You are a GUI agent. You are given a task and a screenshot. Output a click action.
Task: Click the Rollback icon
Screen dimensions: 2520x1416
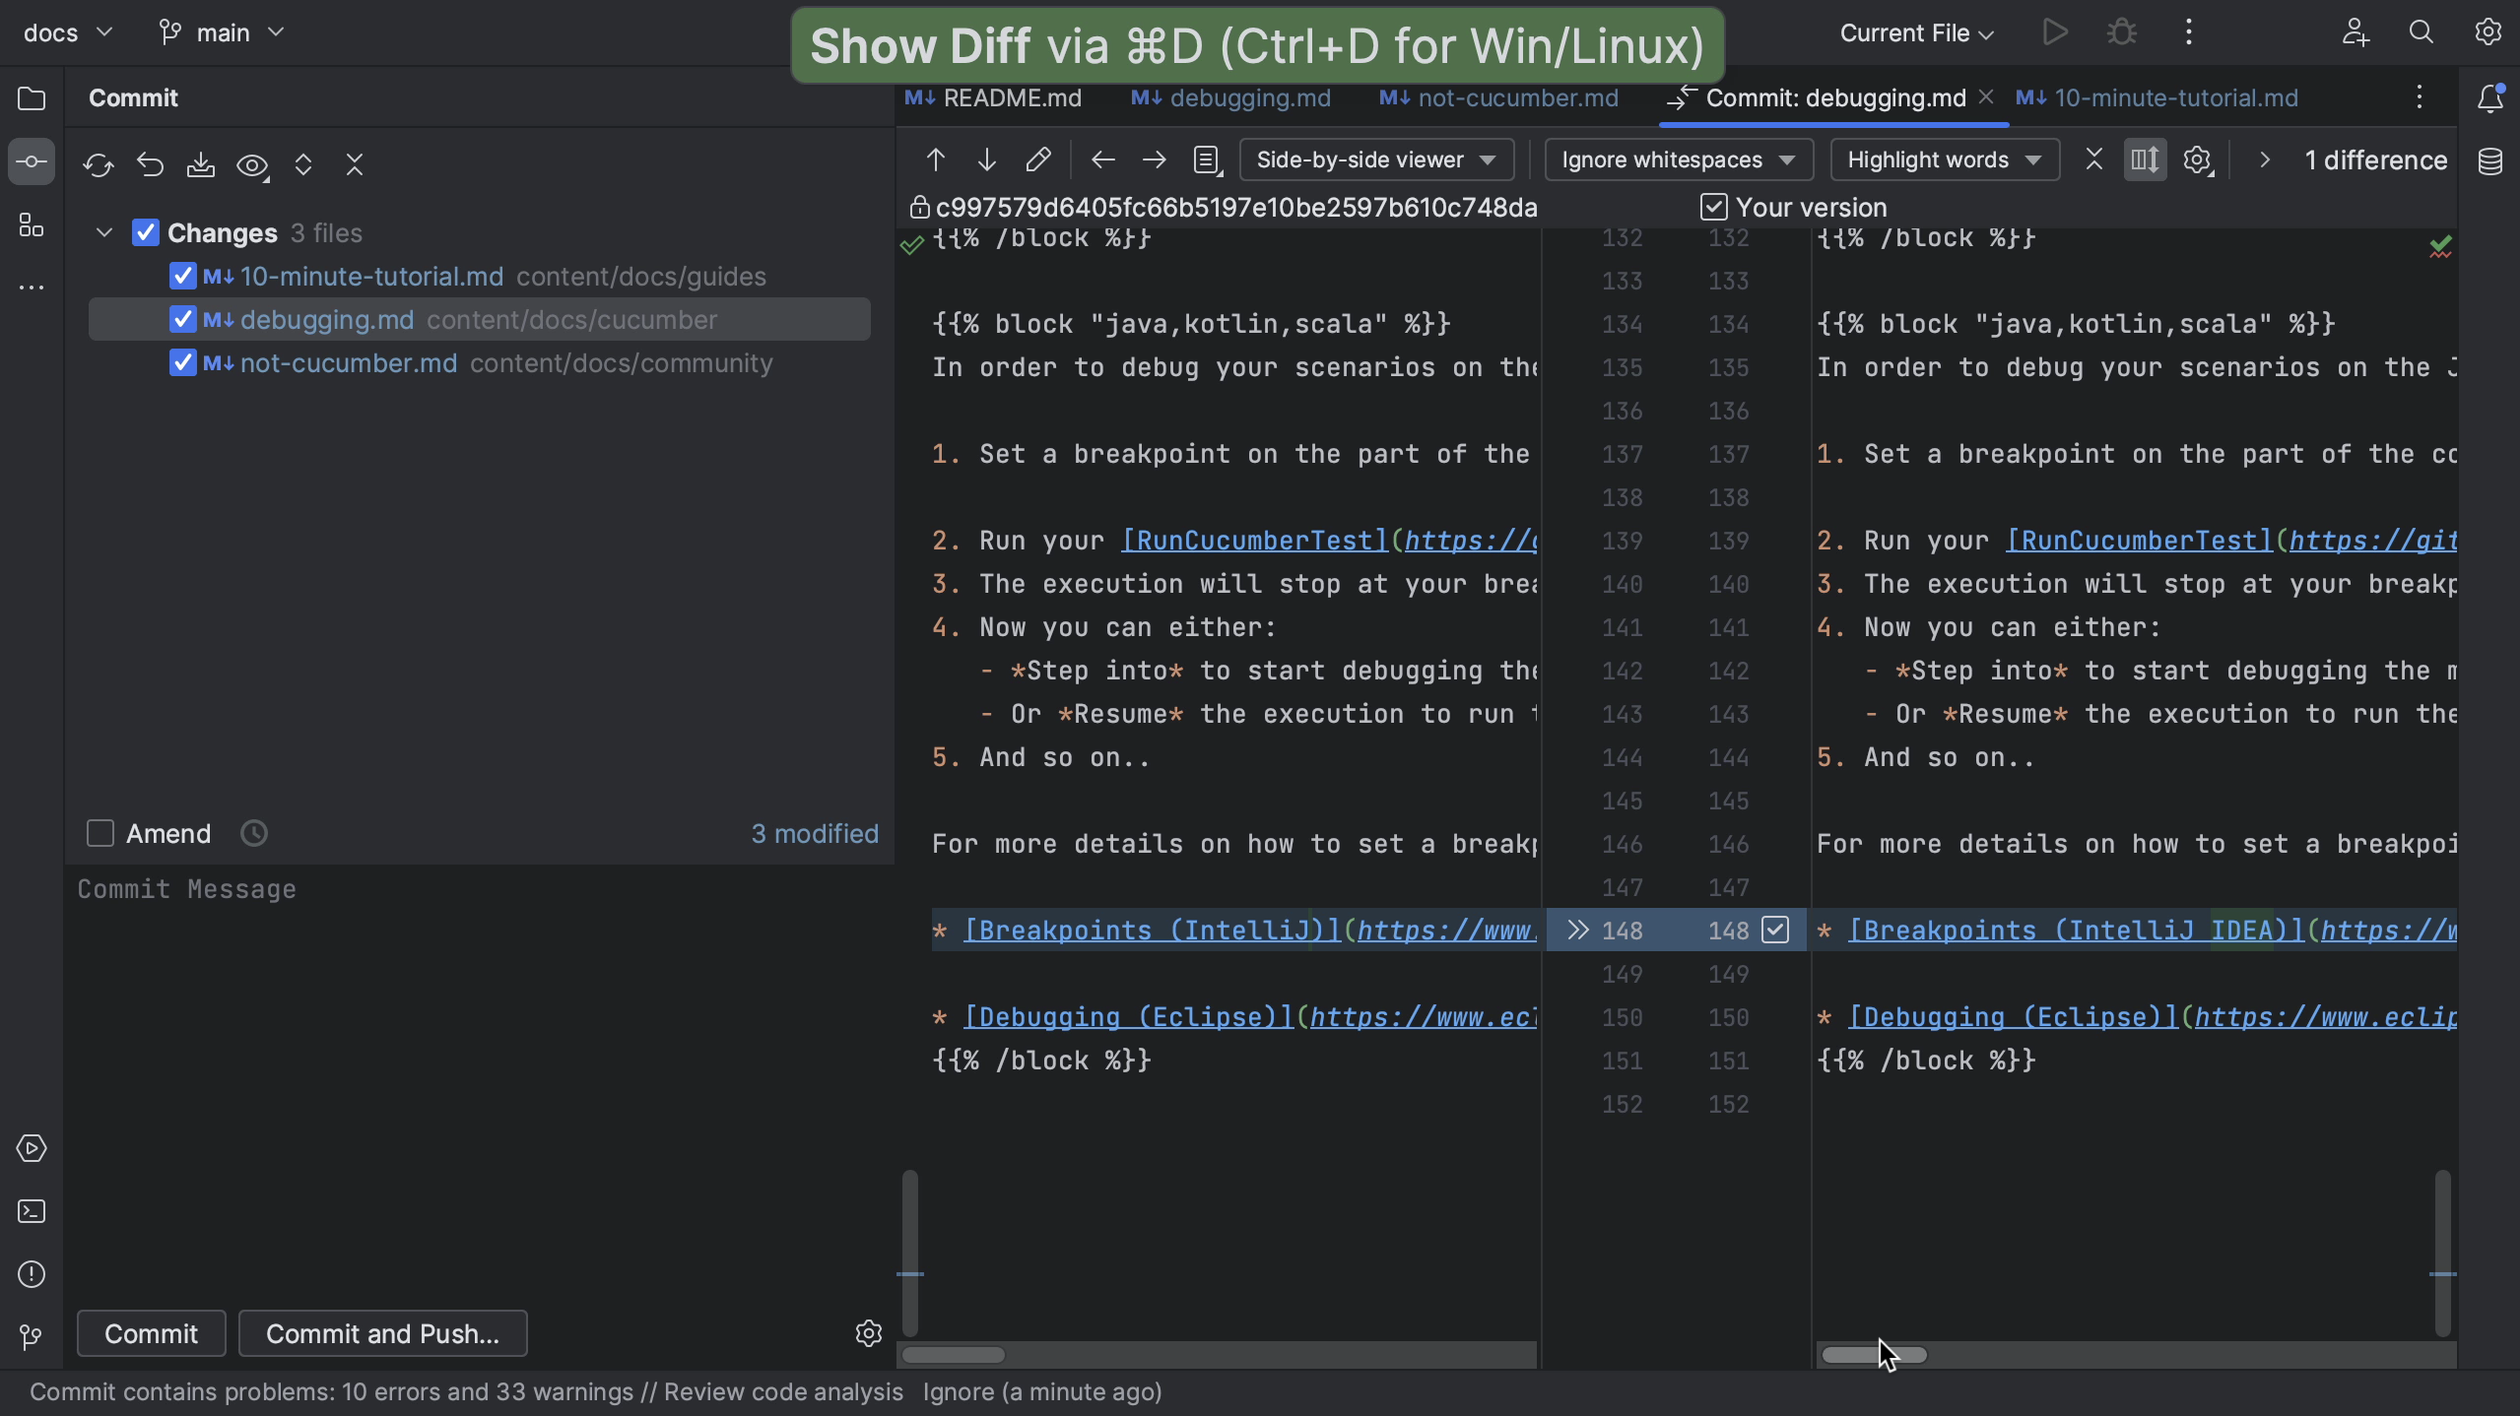150,164
